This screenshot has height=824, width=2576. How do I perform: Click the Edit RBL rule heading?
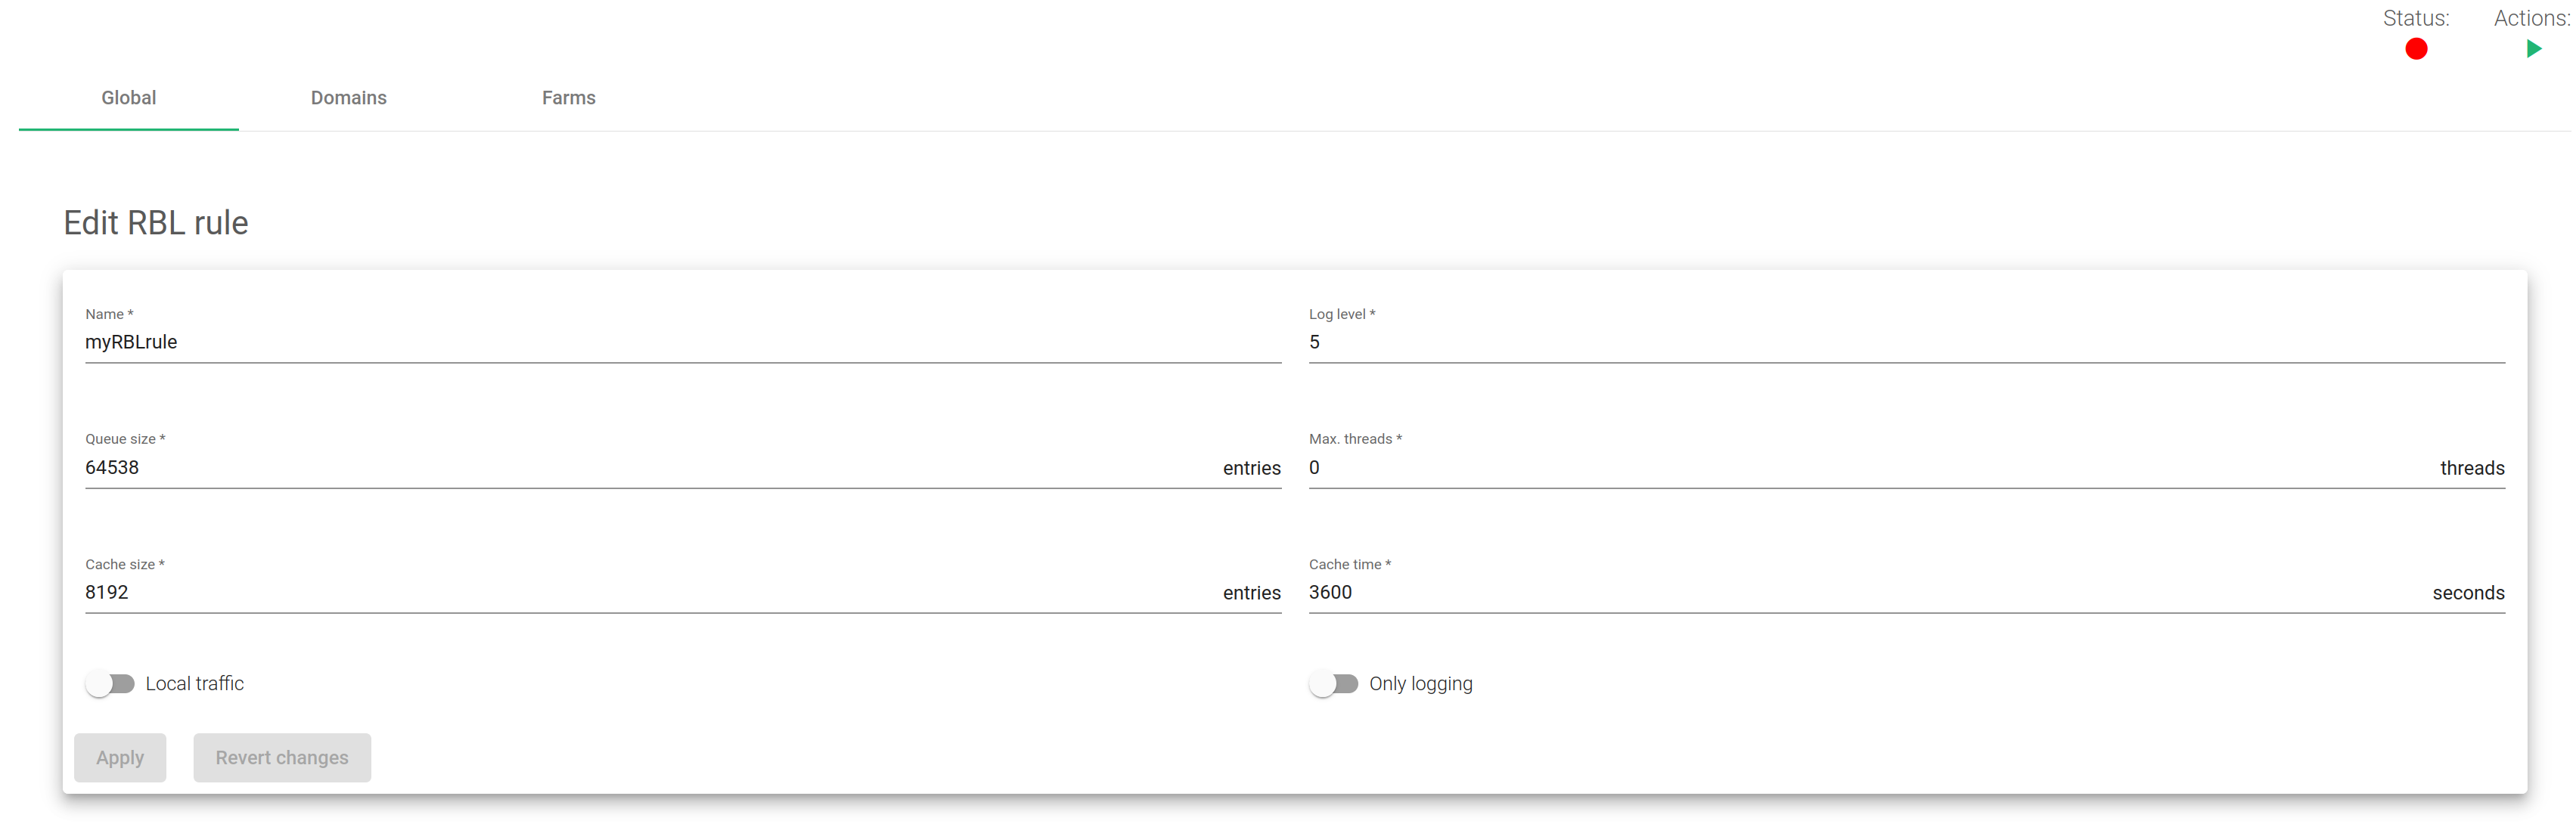[156, 223]
